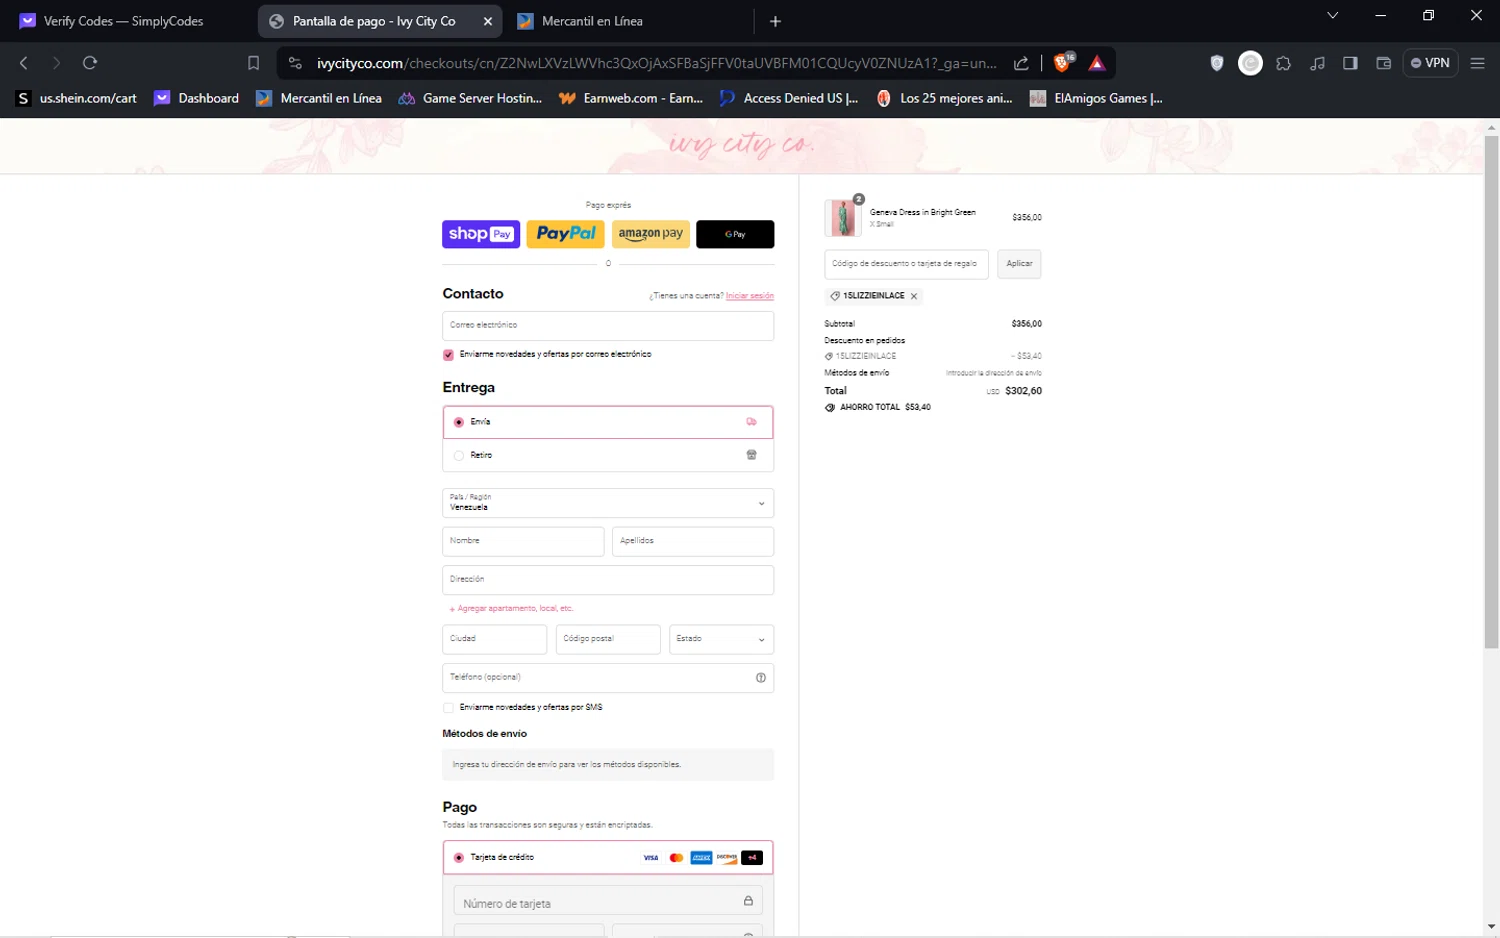Open us.shein.com/cart bookmark

tap(76, 98)
